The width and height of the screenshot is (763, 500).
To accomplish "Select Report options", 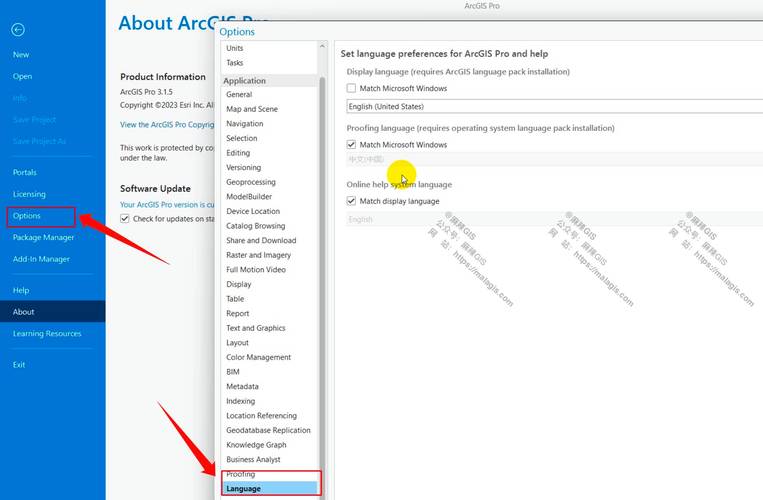I will [x=237, y=313].
